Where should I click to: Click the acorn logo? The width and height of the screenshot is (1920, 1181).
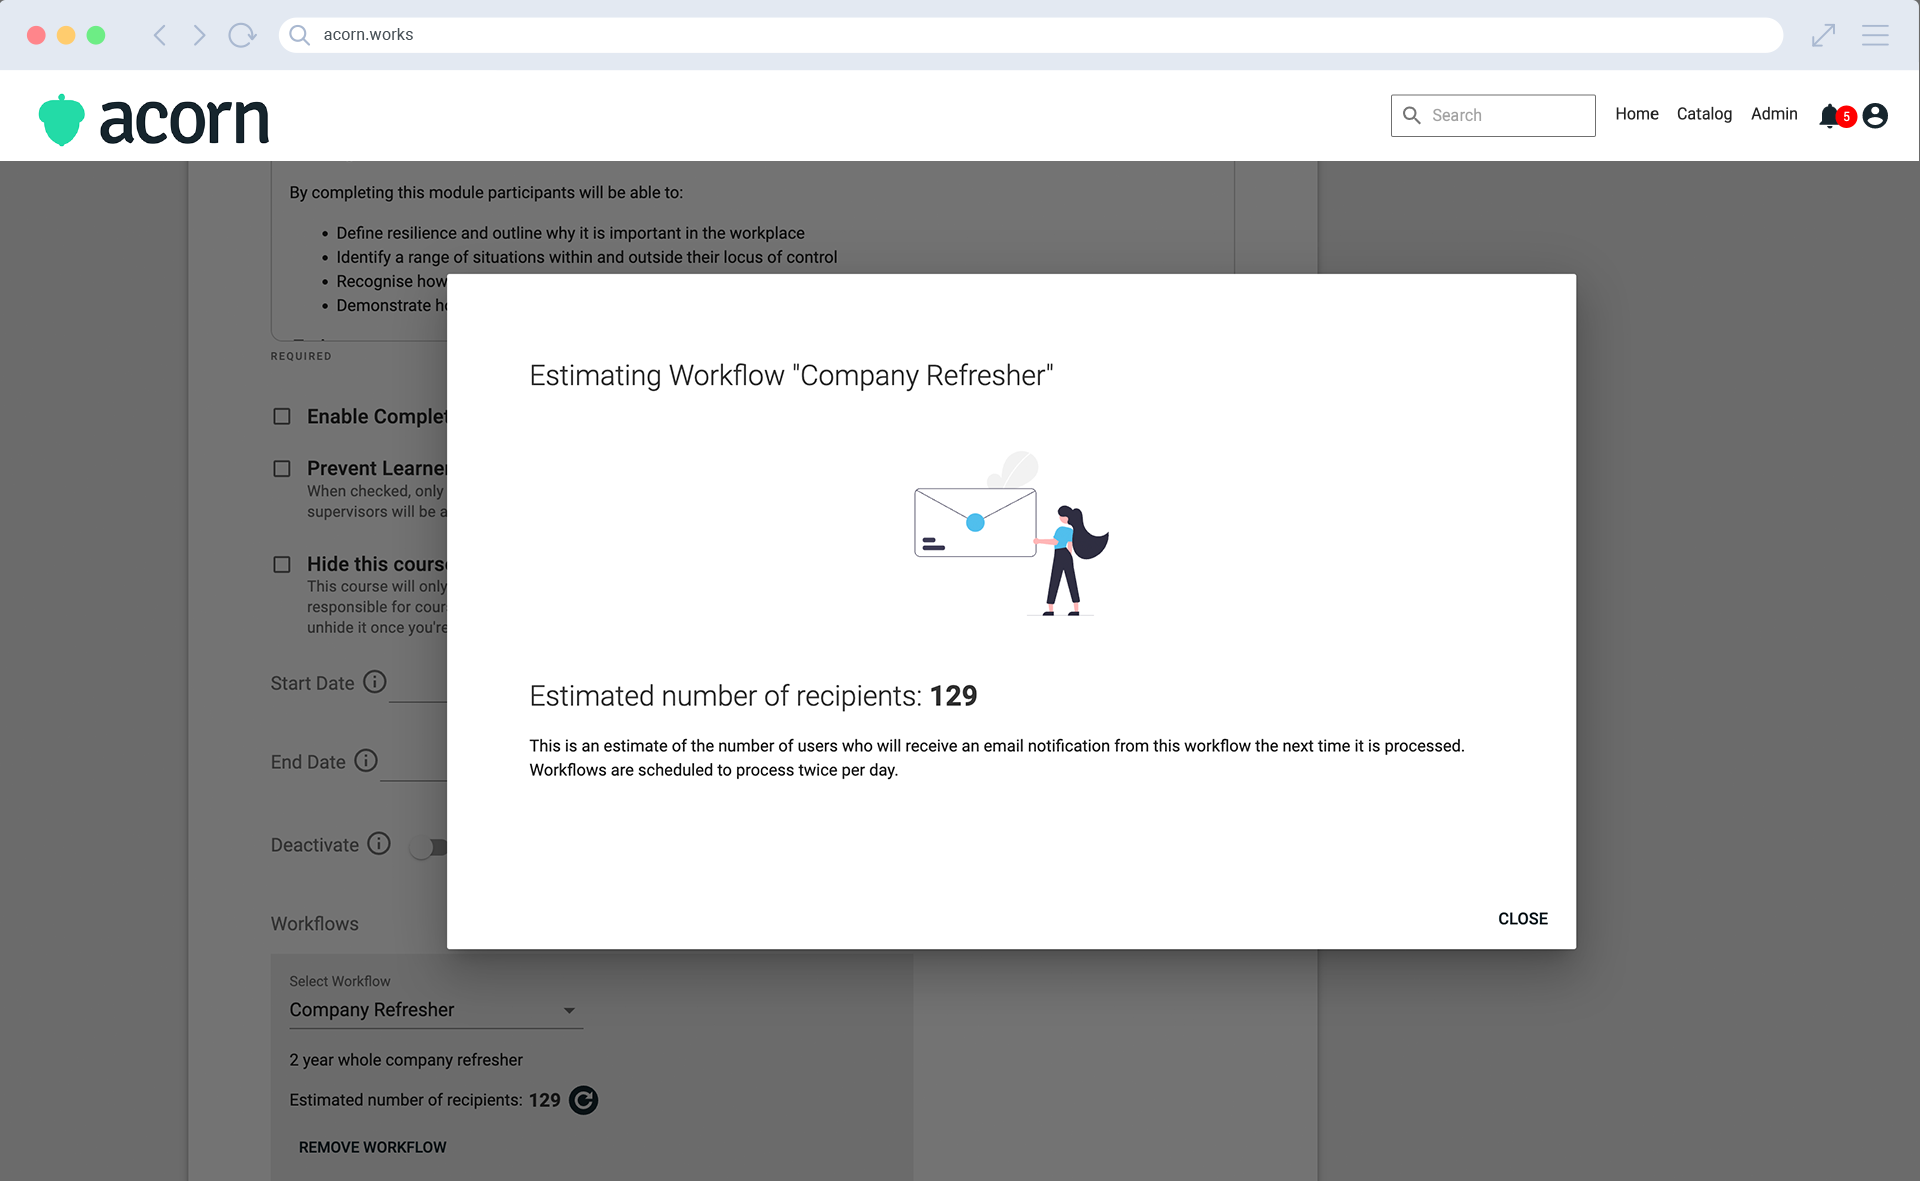point(154,120)
